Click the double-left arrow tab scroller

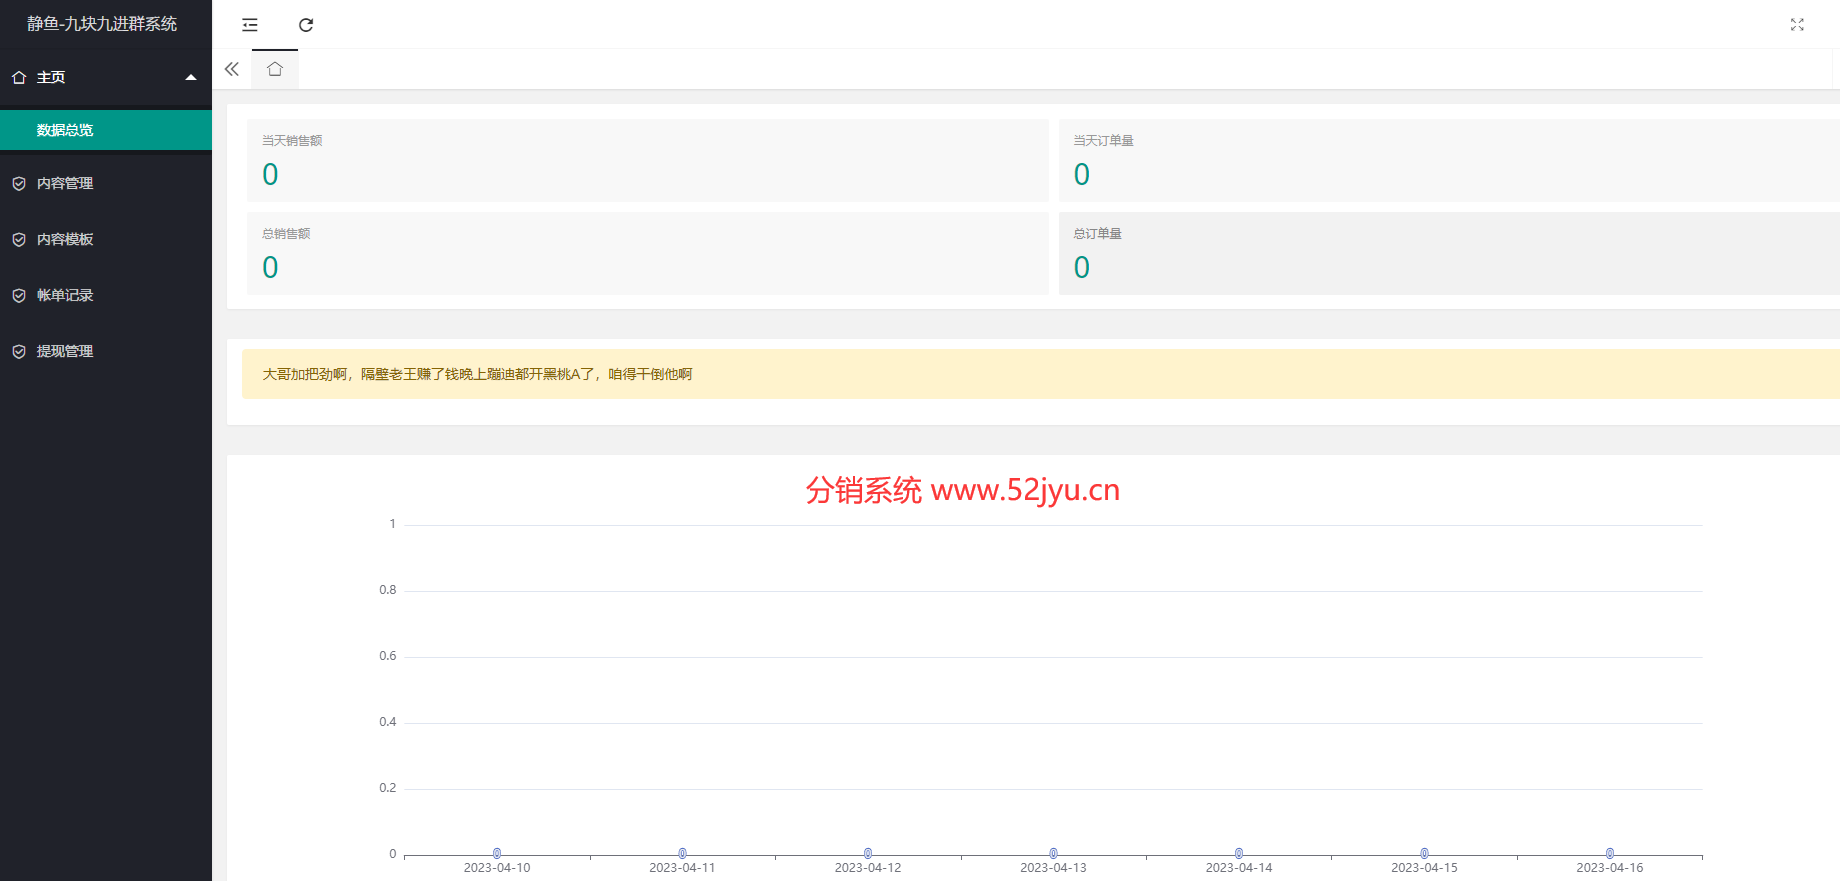point(232,69)
